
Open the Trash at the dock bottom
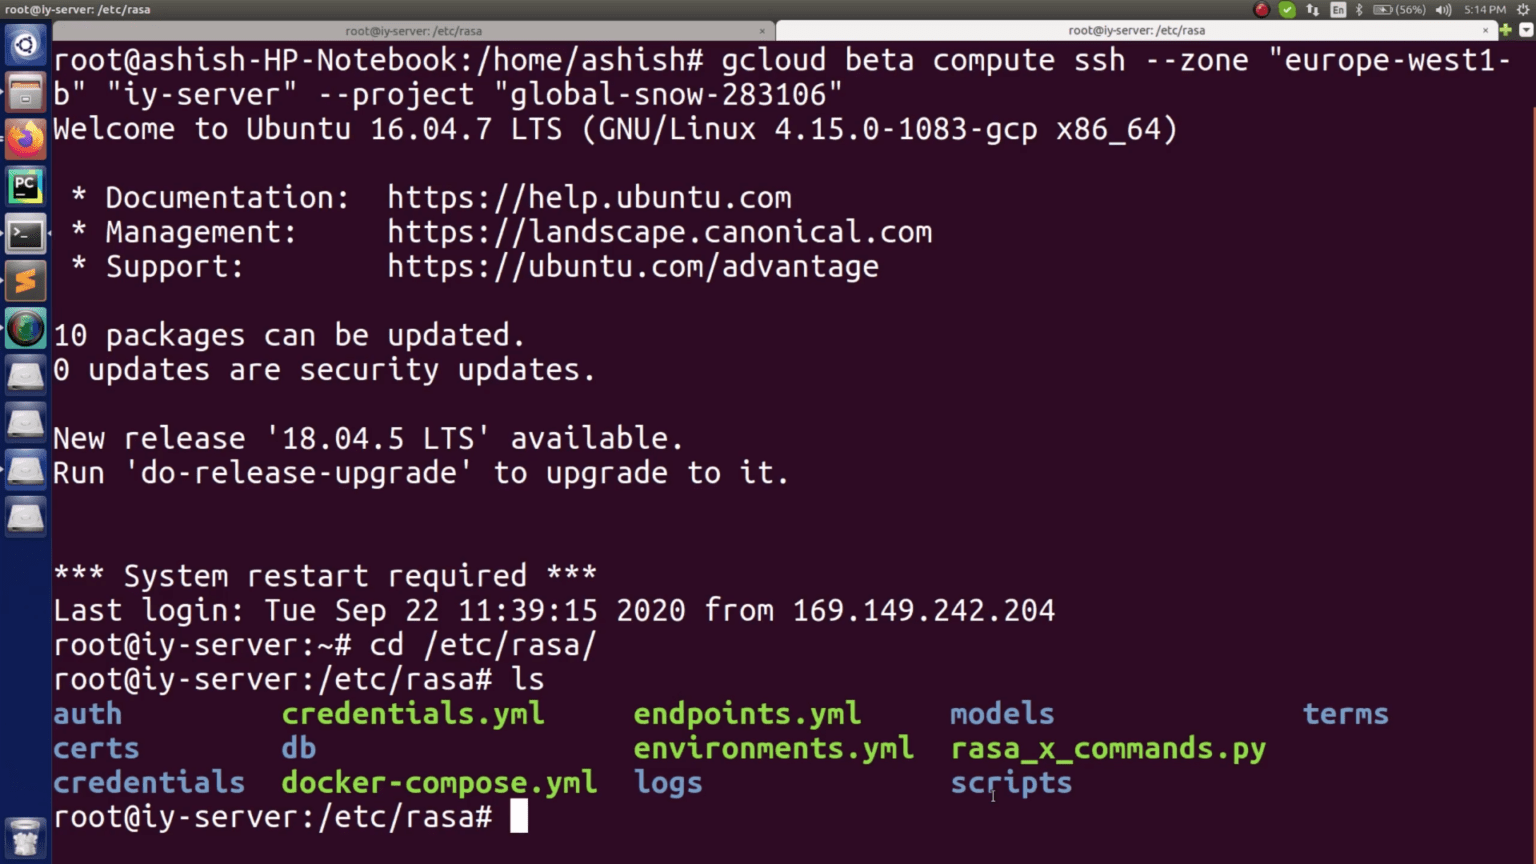coord(25,837)
